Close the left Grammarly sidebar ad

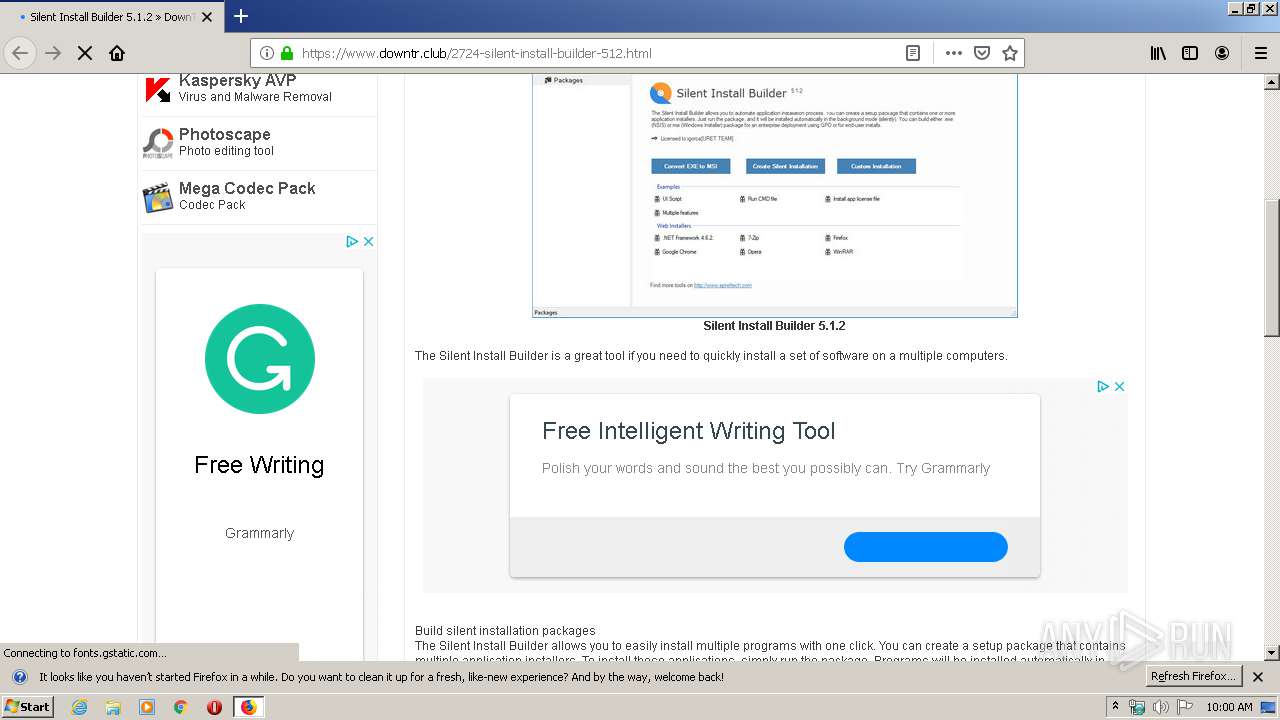(368, 241)
